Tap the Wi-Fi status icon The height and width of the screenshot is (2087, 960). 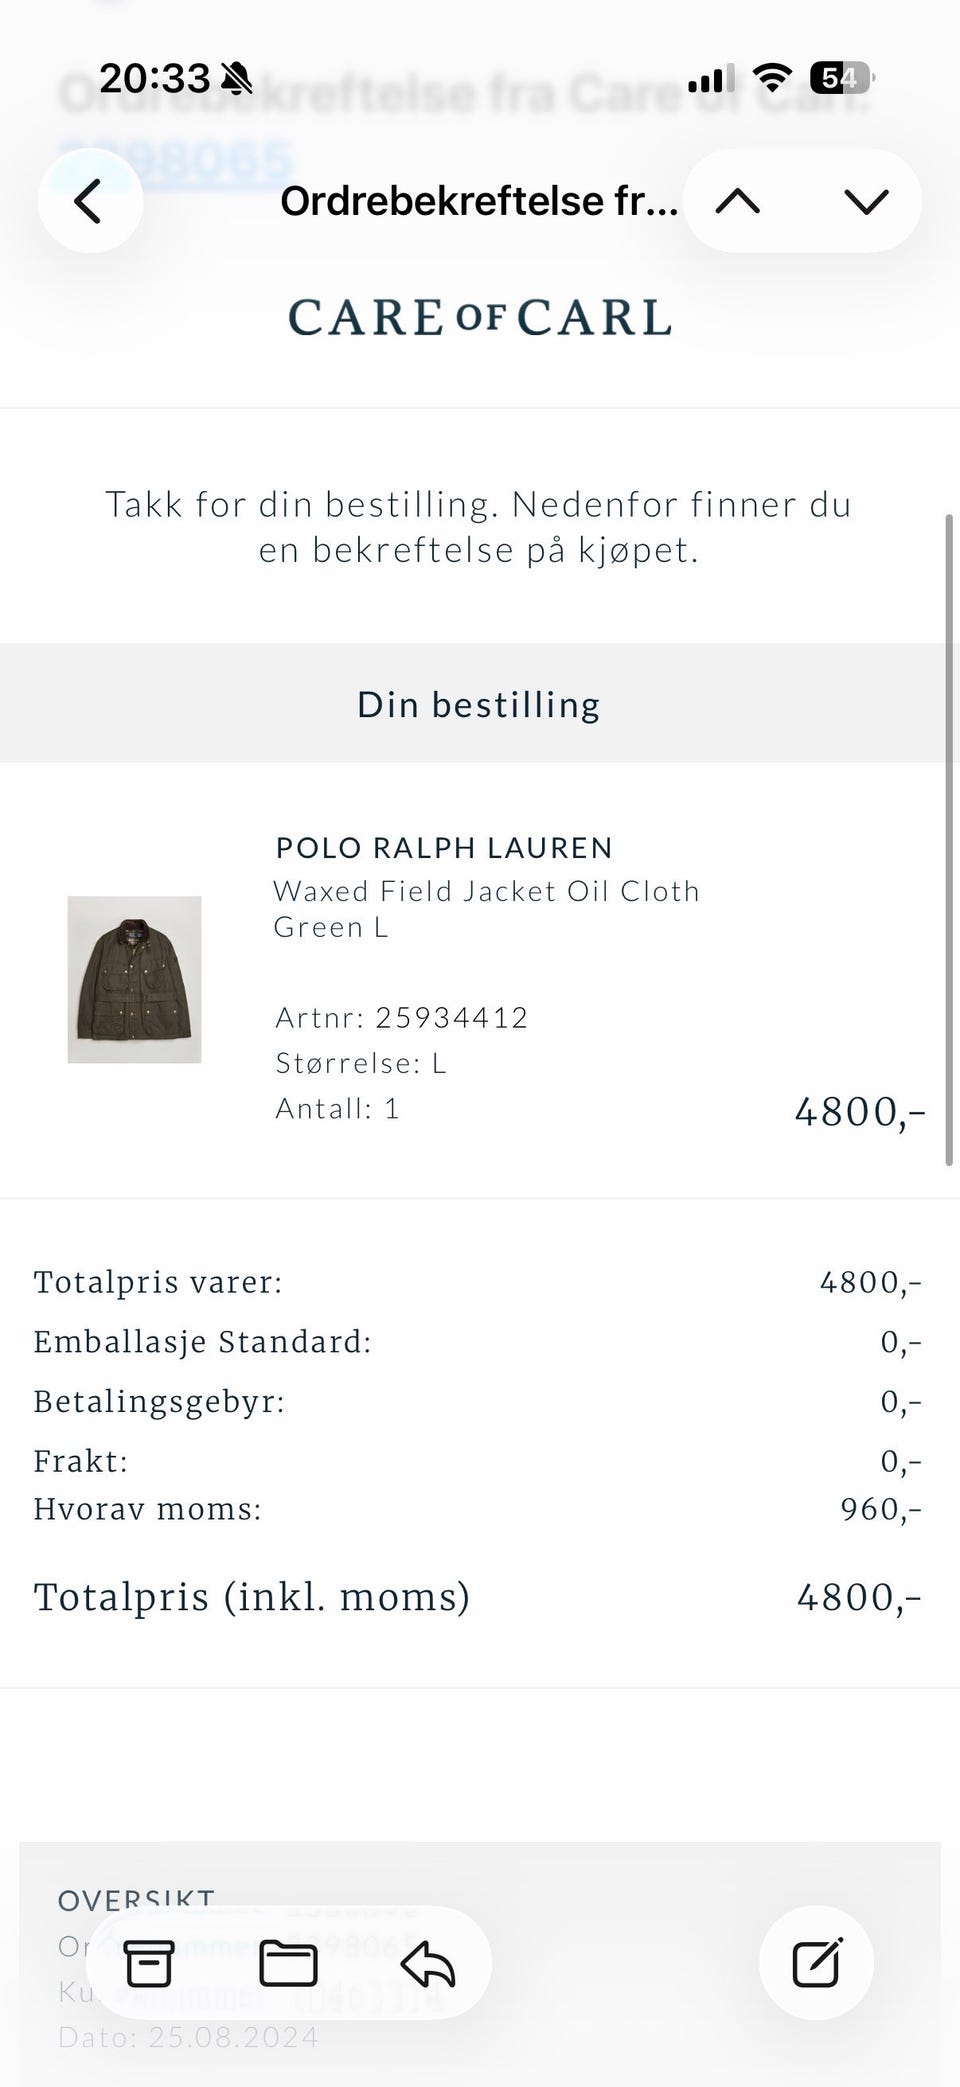click(771, 77)
